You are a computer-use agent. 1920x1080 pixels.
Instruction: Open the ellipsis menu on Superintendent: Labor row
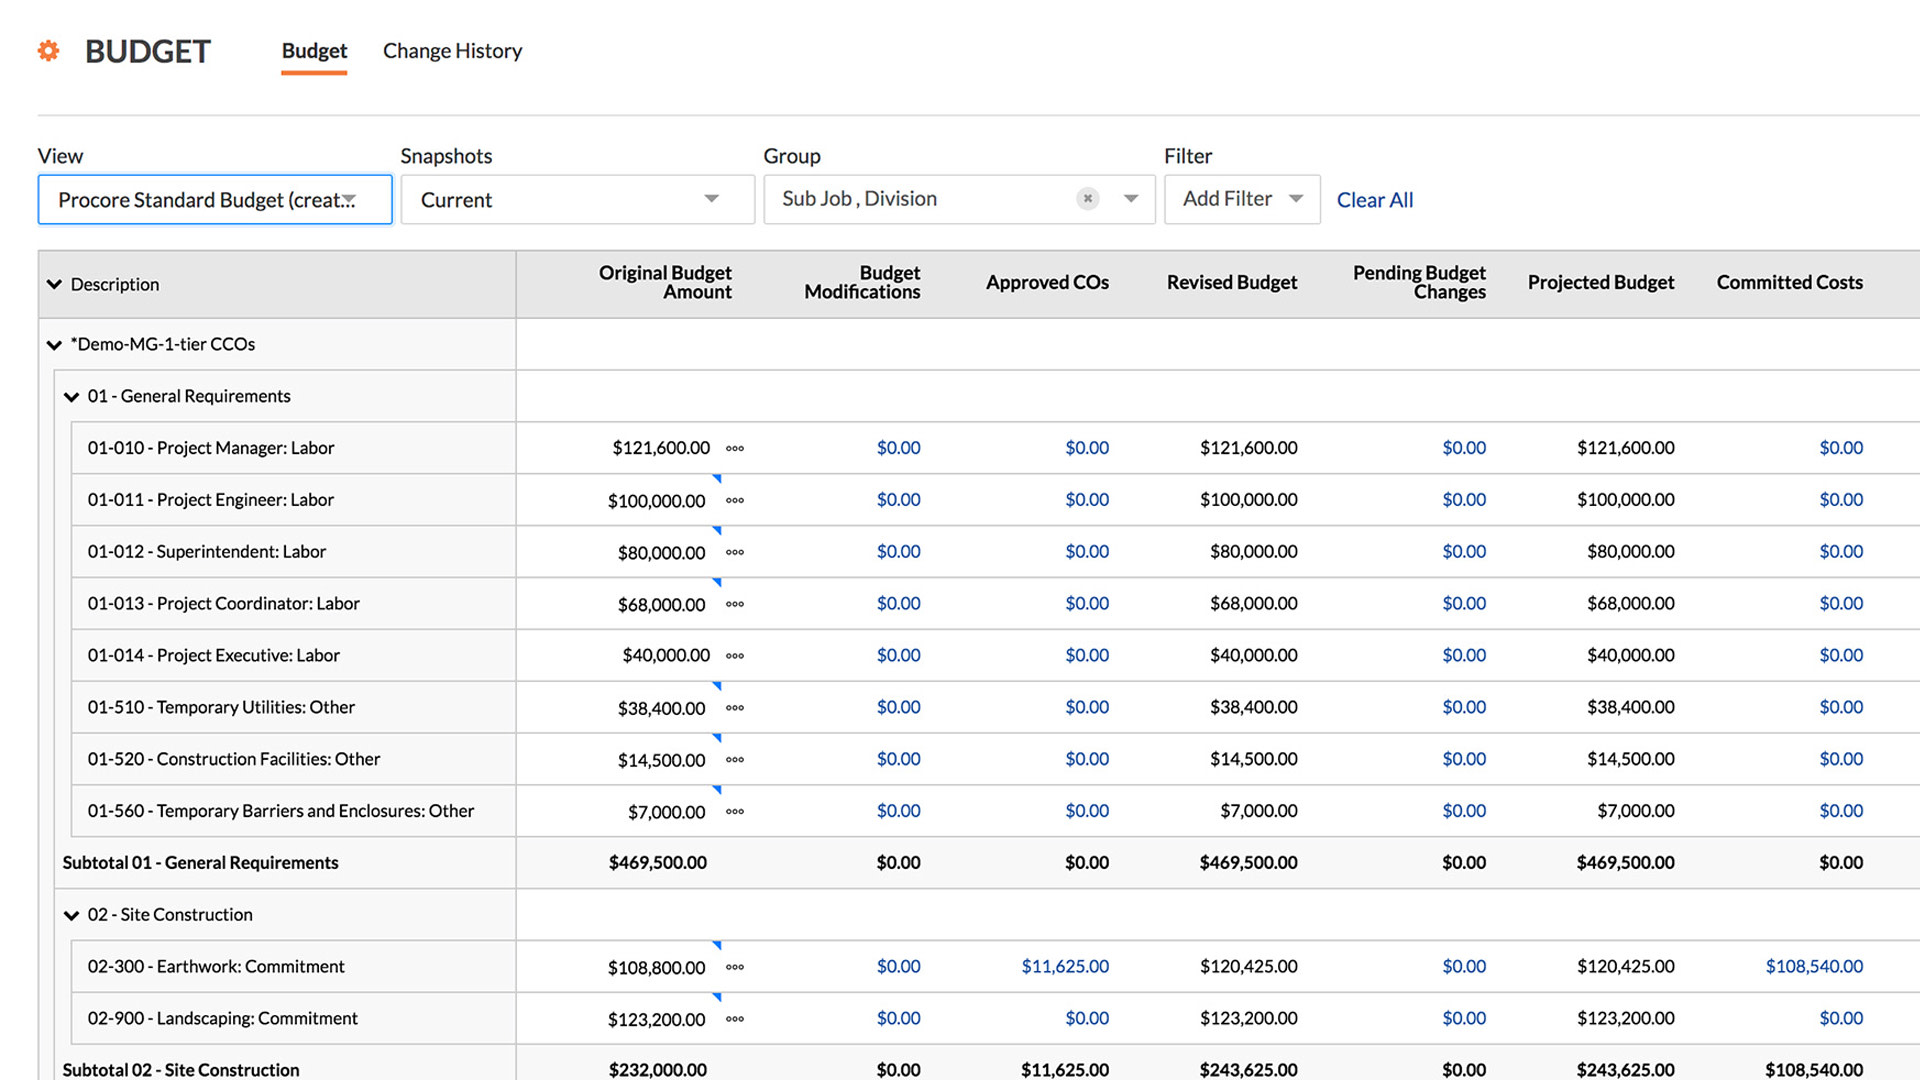(735, 553)
